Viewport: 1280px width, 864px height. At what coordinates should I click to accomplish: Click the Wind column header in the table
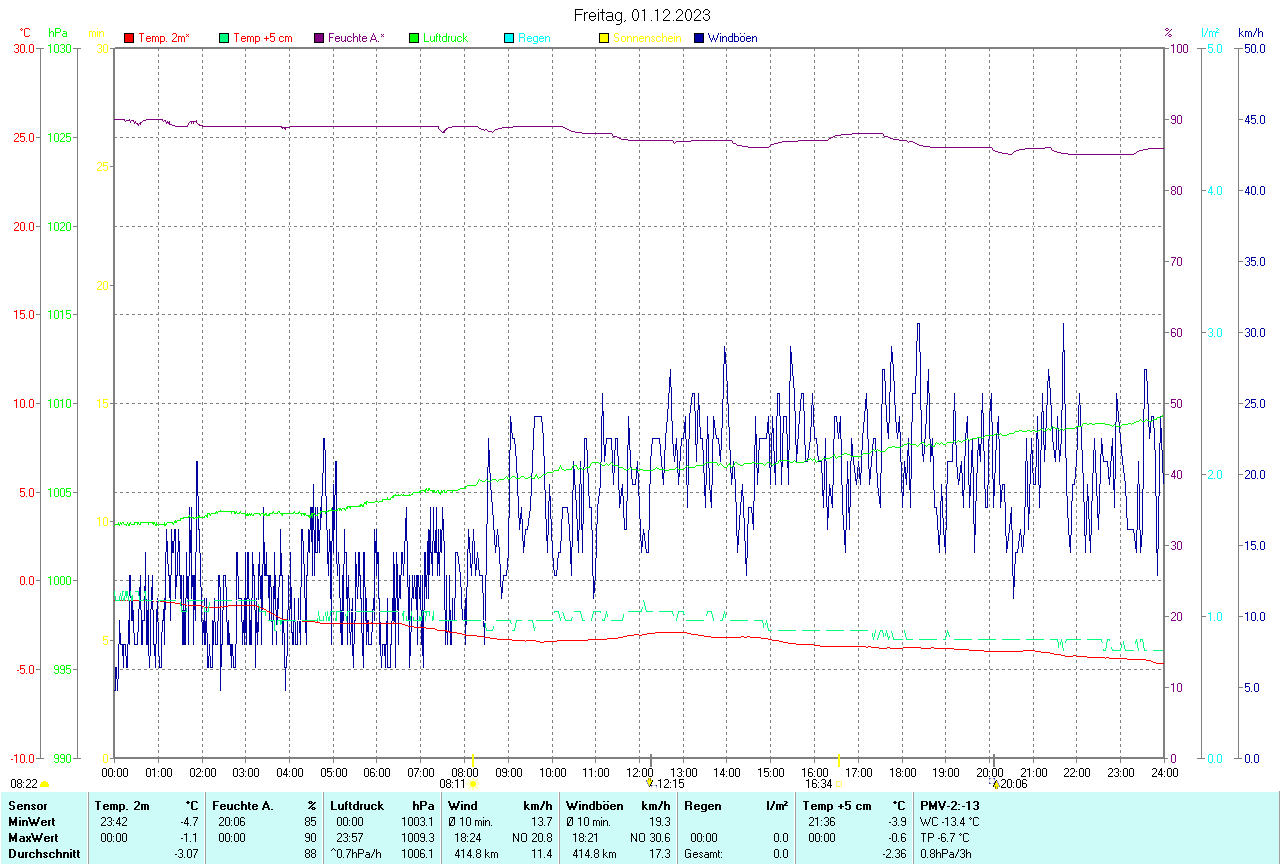click(462, 806)
